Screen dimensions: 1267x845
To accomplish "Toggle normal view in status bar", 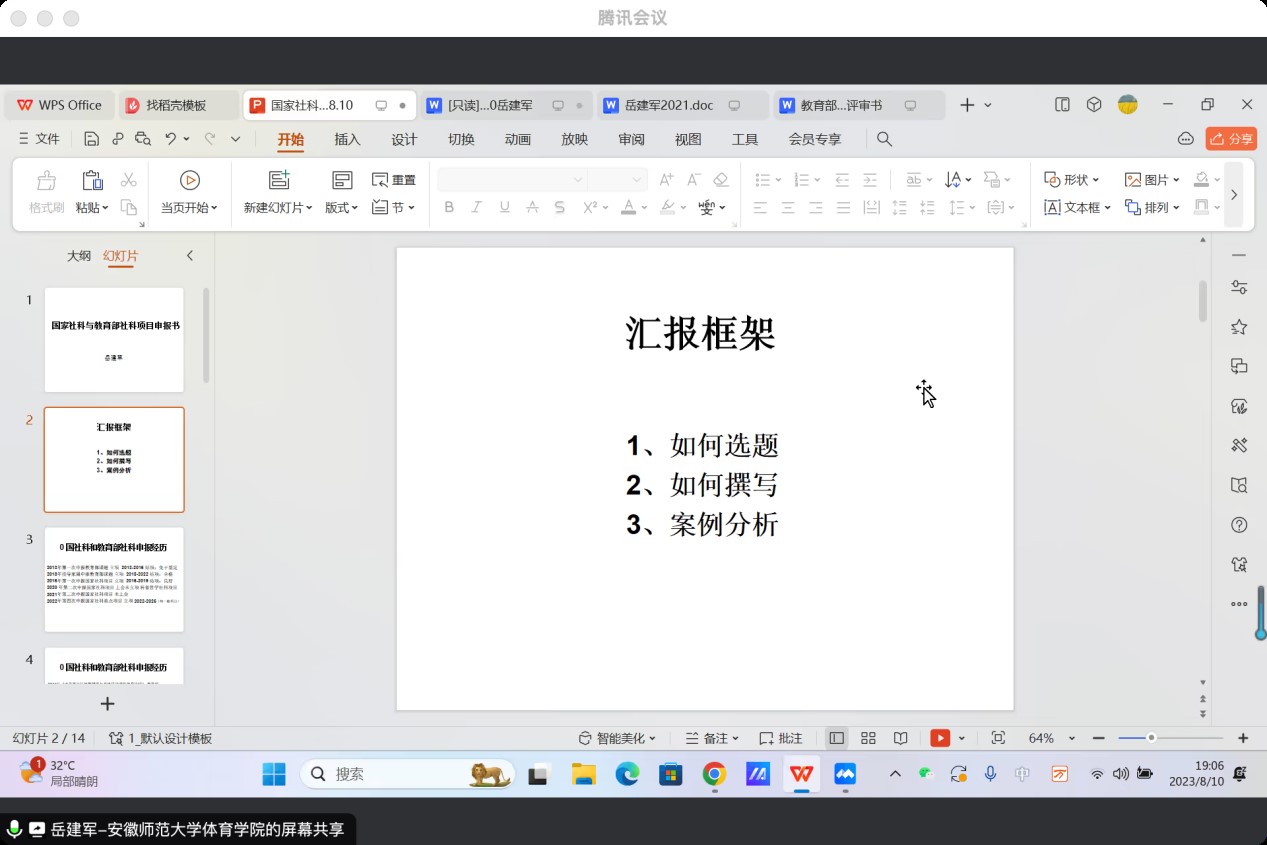I will click(x=836, y=738).
